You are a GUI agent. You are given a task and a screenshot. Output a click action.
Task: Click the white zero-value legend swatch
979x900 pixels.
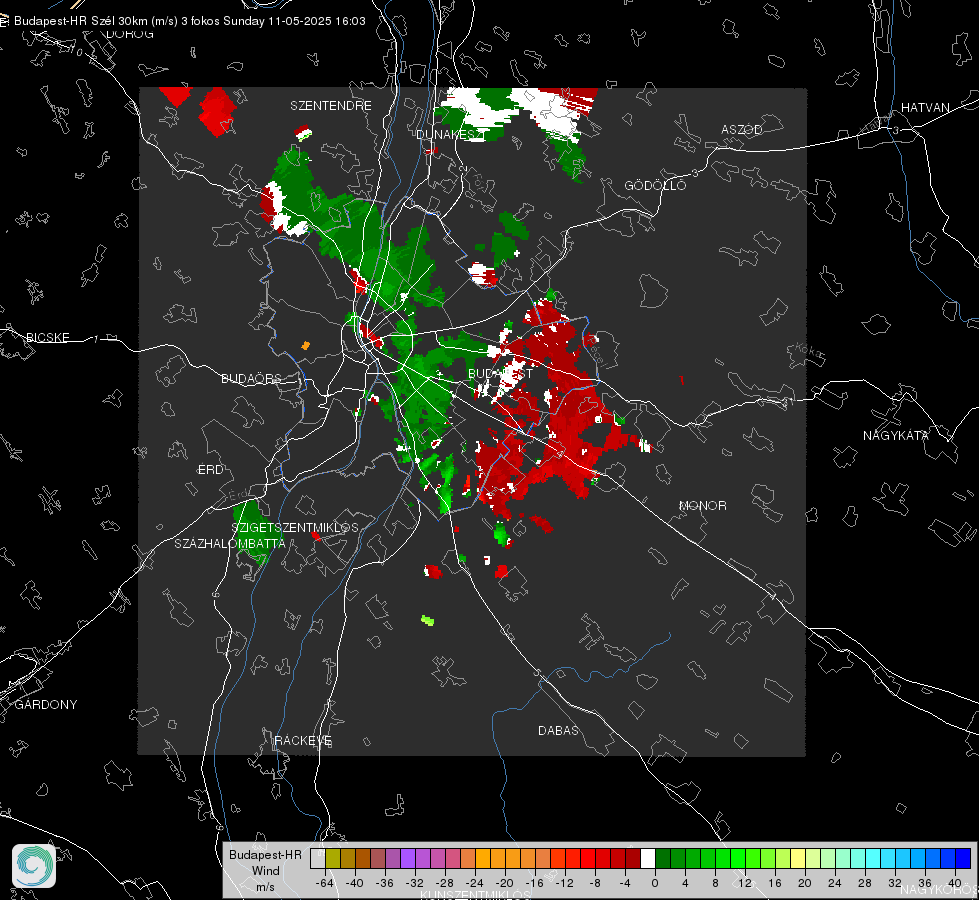(648, 859)
